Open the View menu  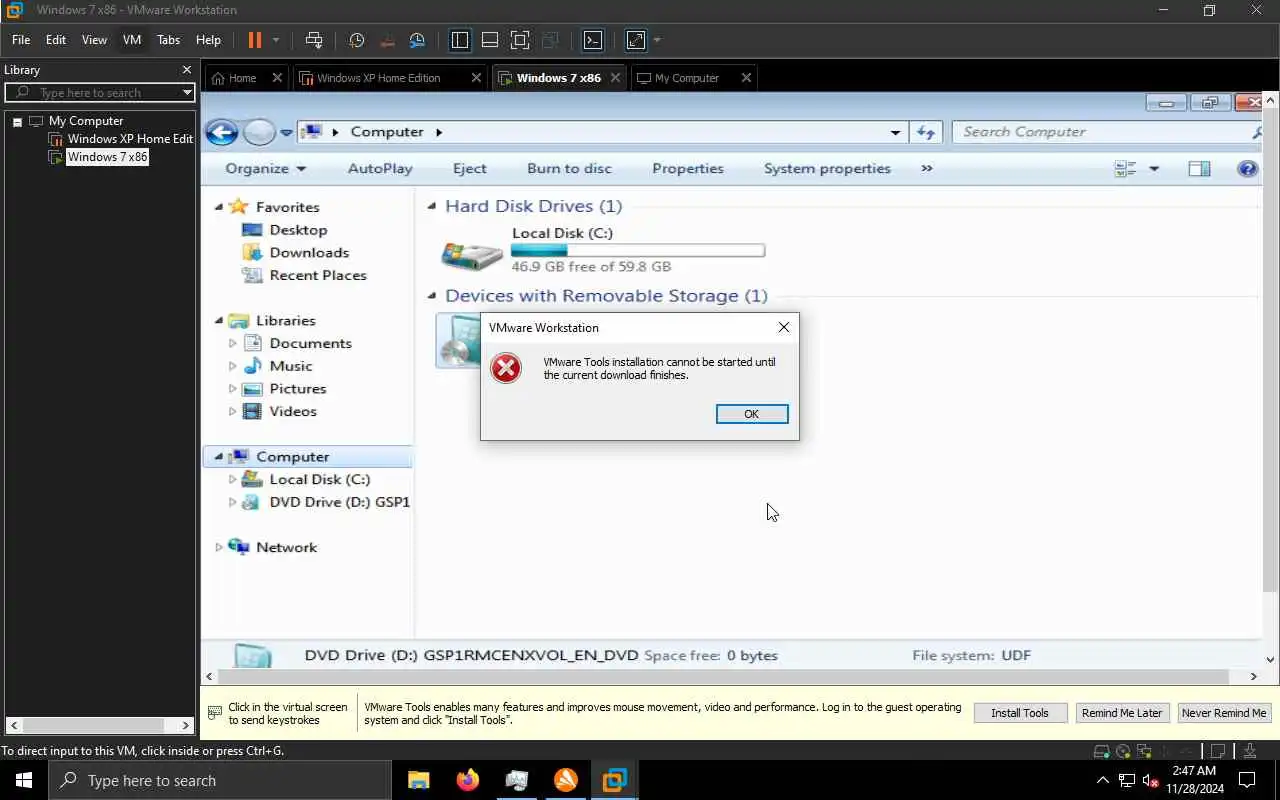[94, 40]
